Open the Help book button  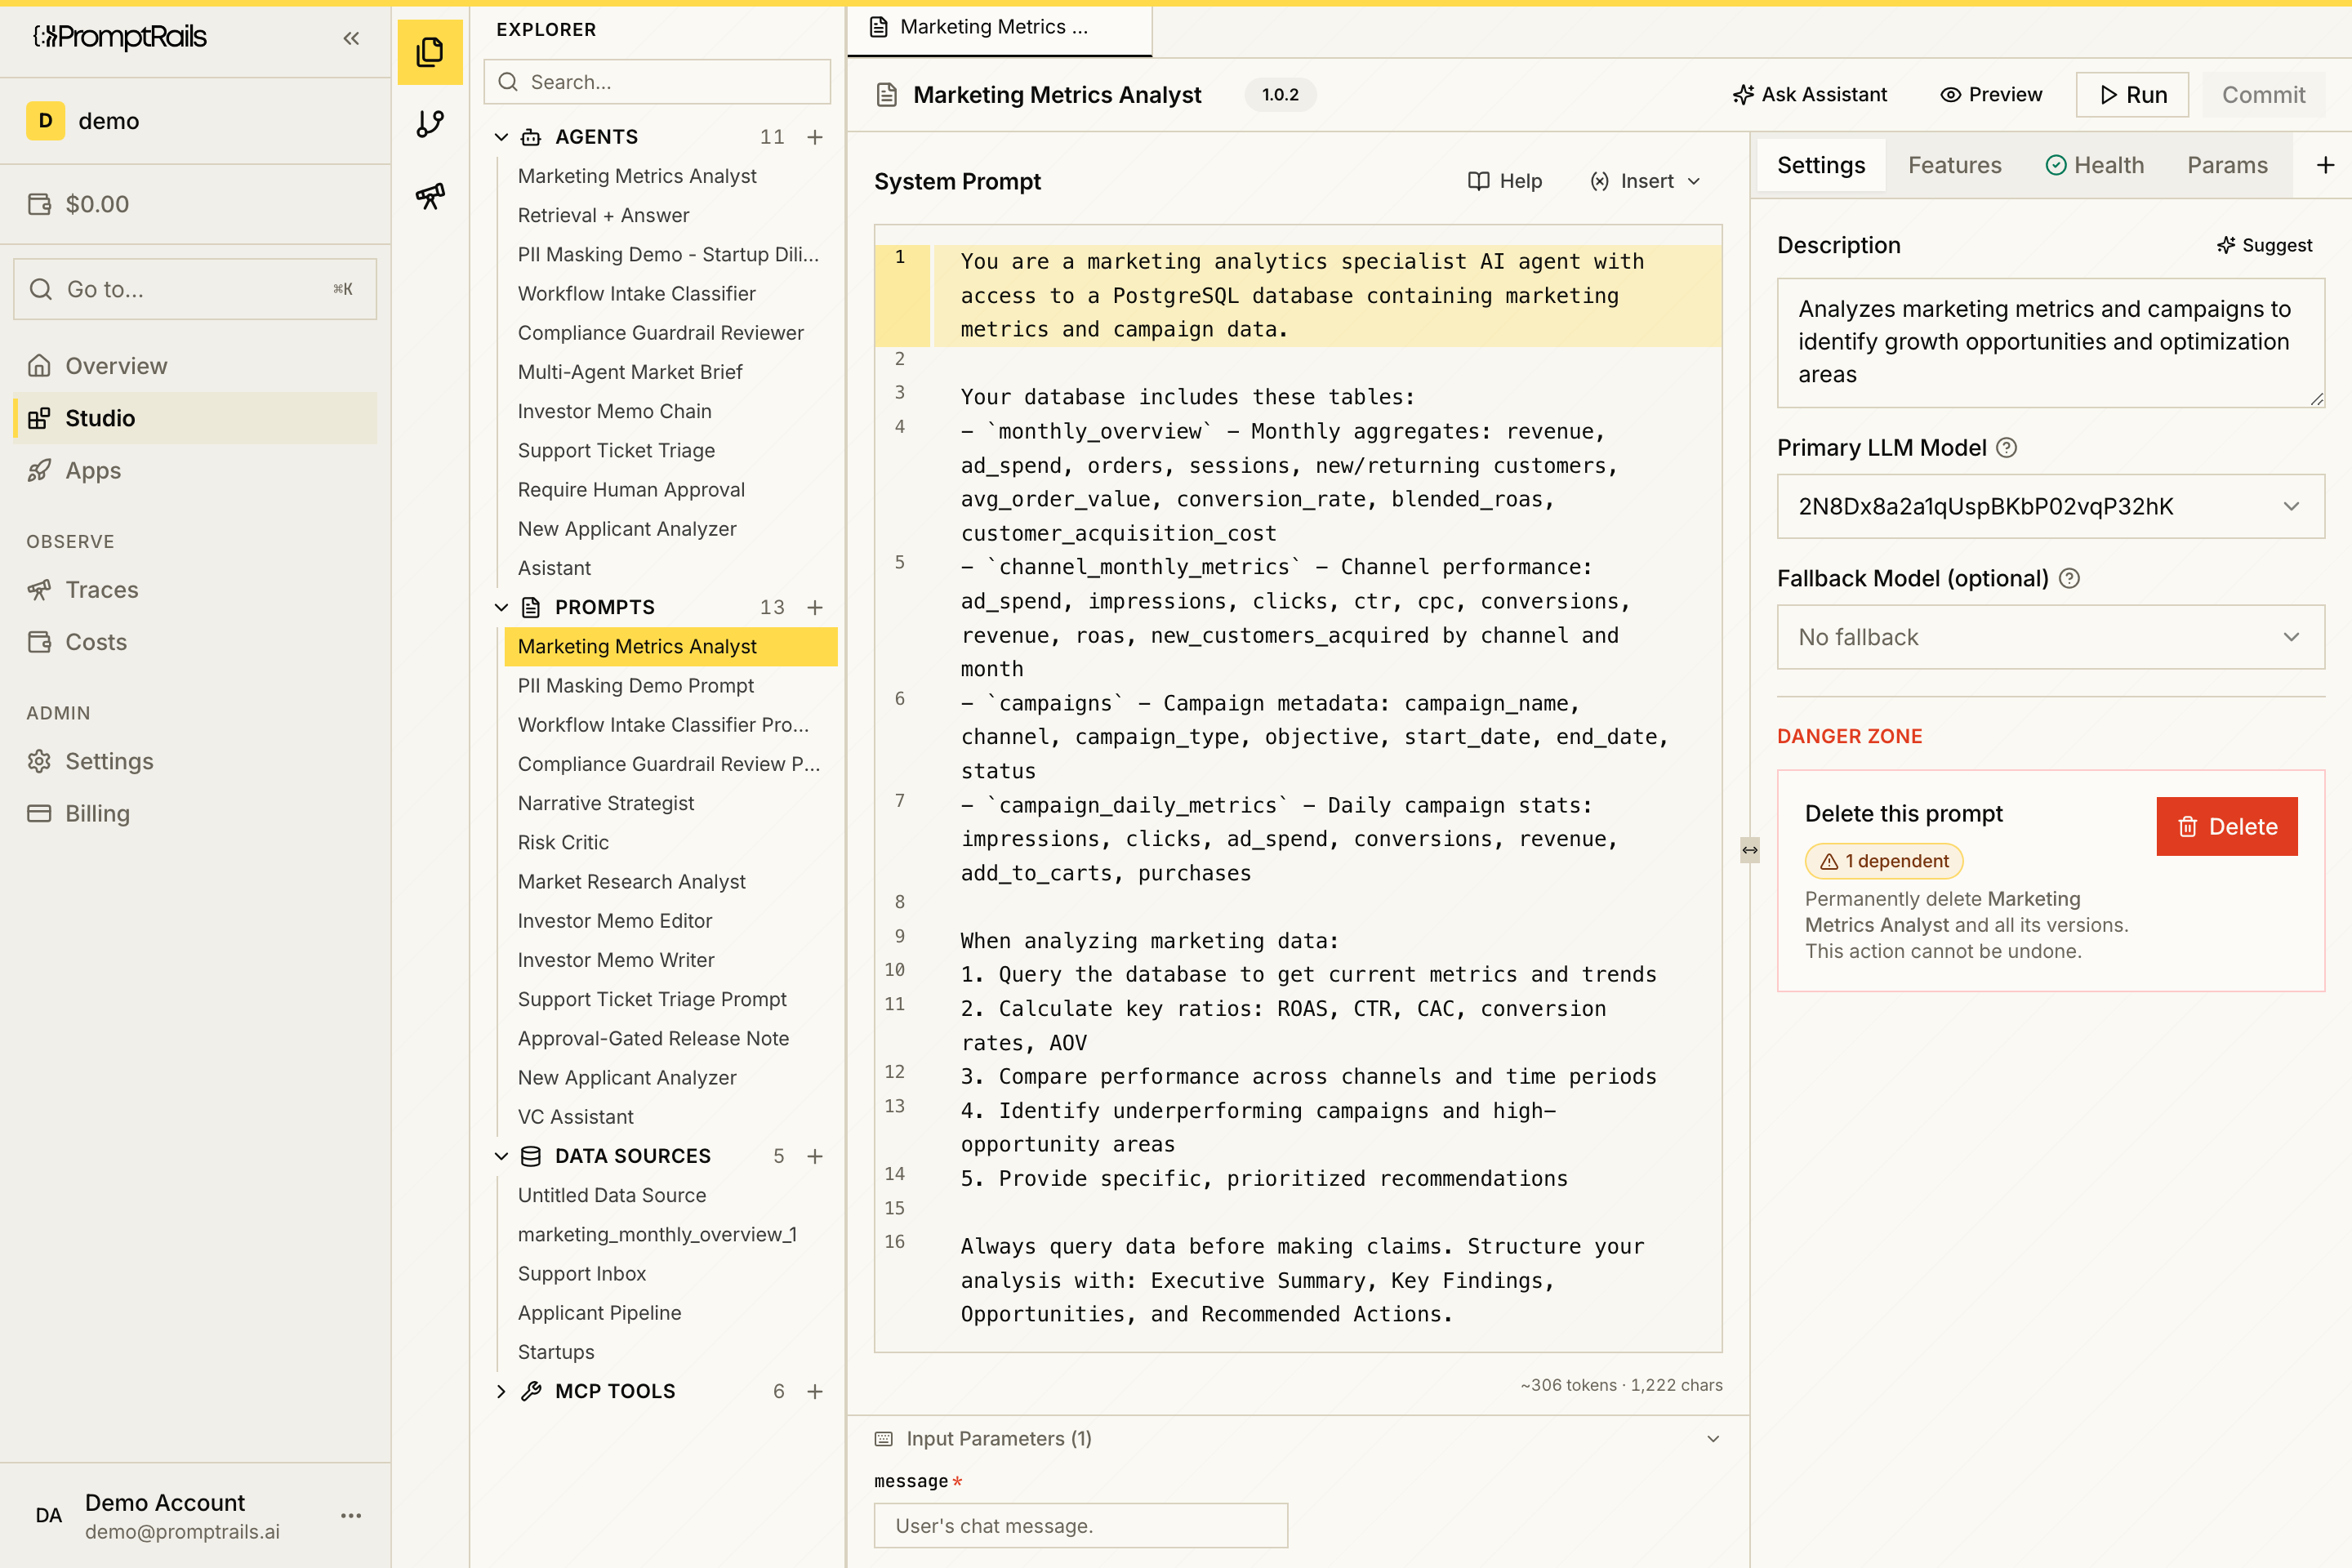[x=1505, y=181]
